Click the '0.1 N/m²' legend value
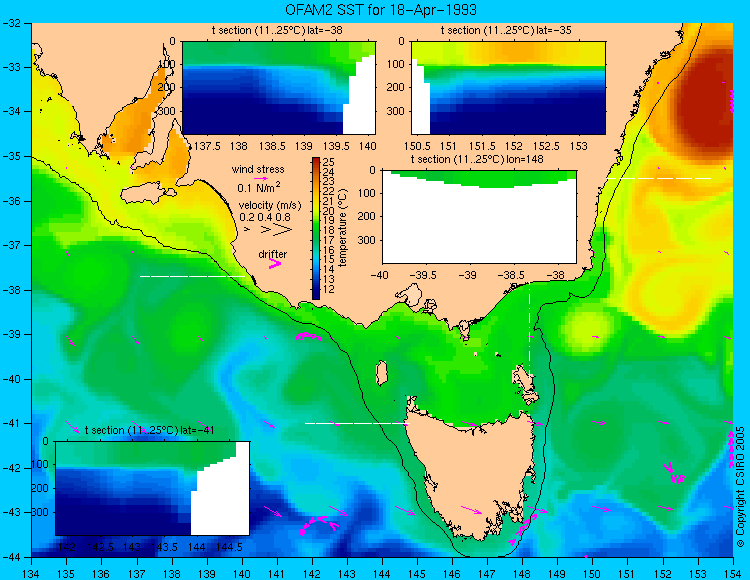Image resolution: width=750 pixels, height=580 pixels. click(259, 187)
